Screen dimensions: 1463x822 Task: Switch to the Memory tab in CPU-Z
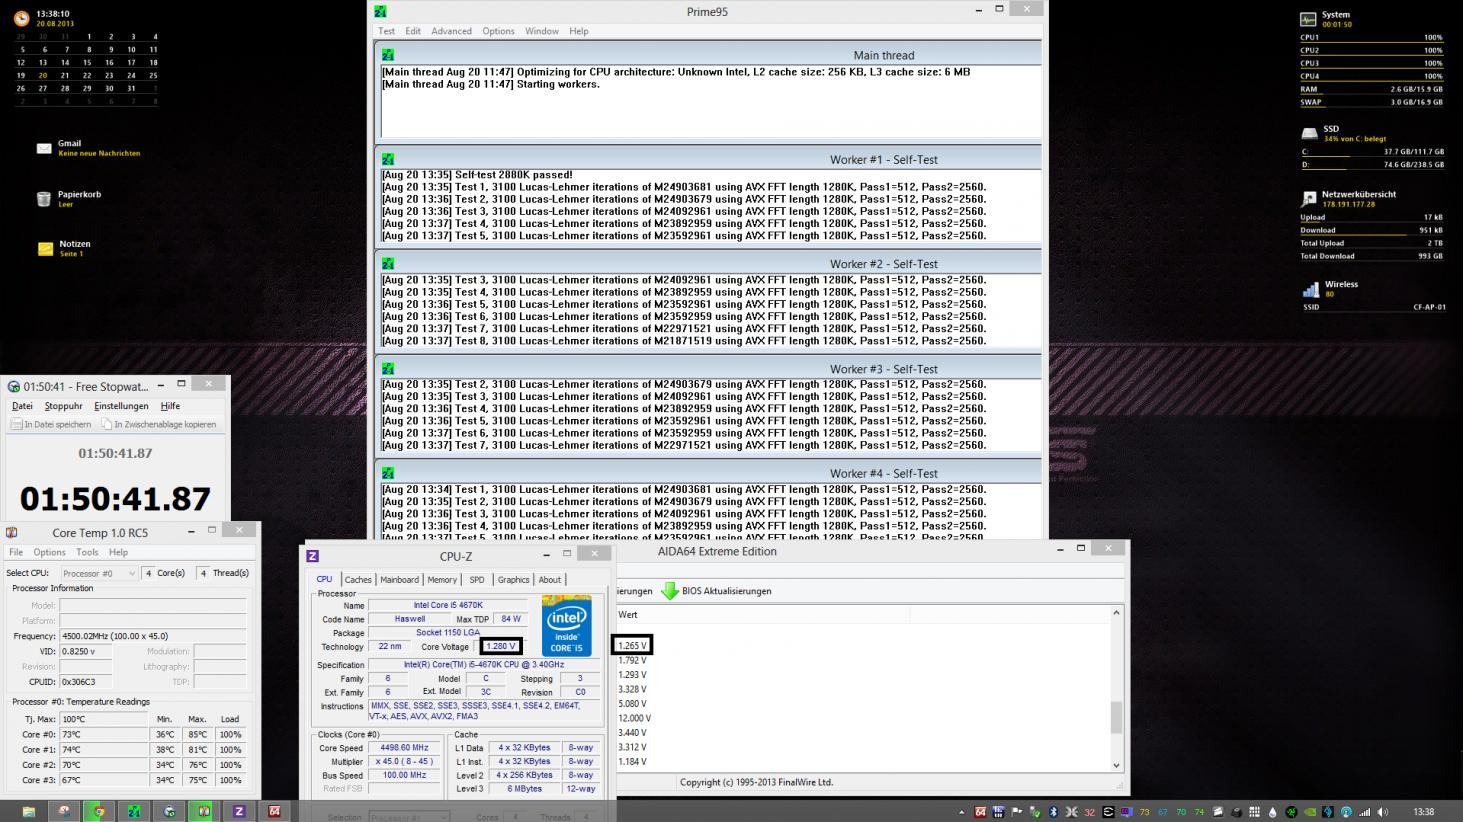(442, 580)
